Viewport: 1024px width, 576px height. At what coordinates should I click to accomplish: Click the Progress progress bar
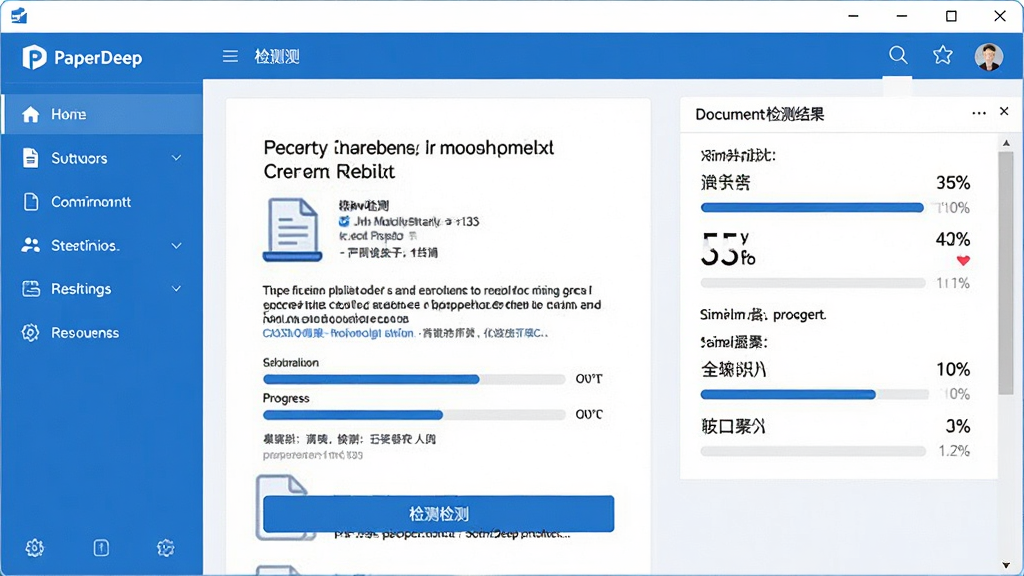(x=414, y=415)
